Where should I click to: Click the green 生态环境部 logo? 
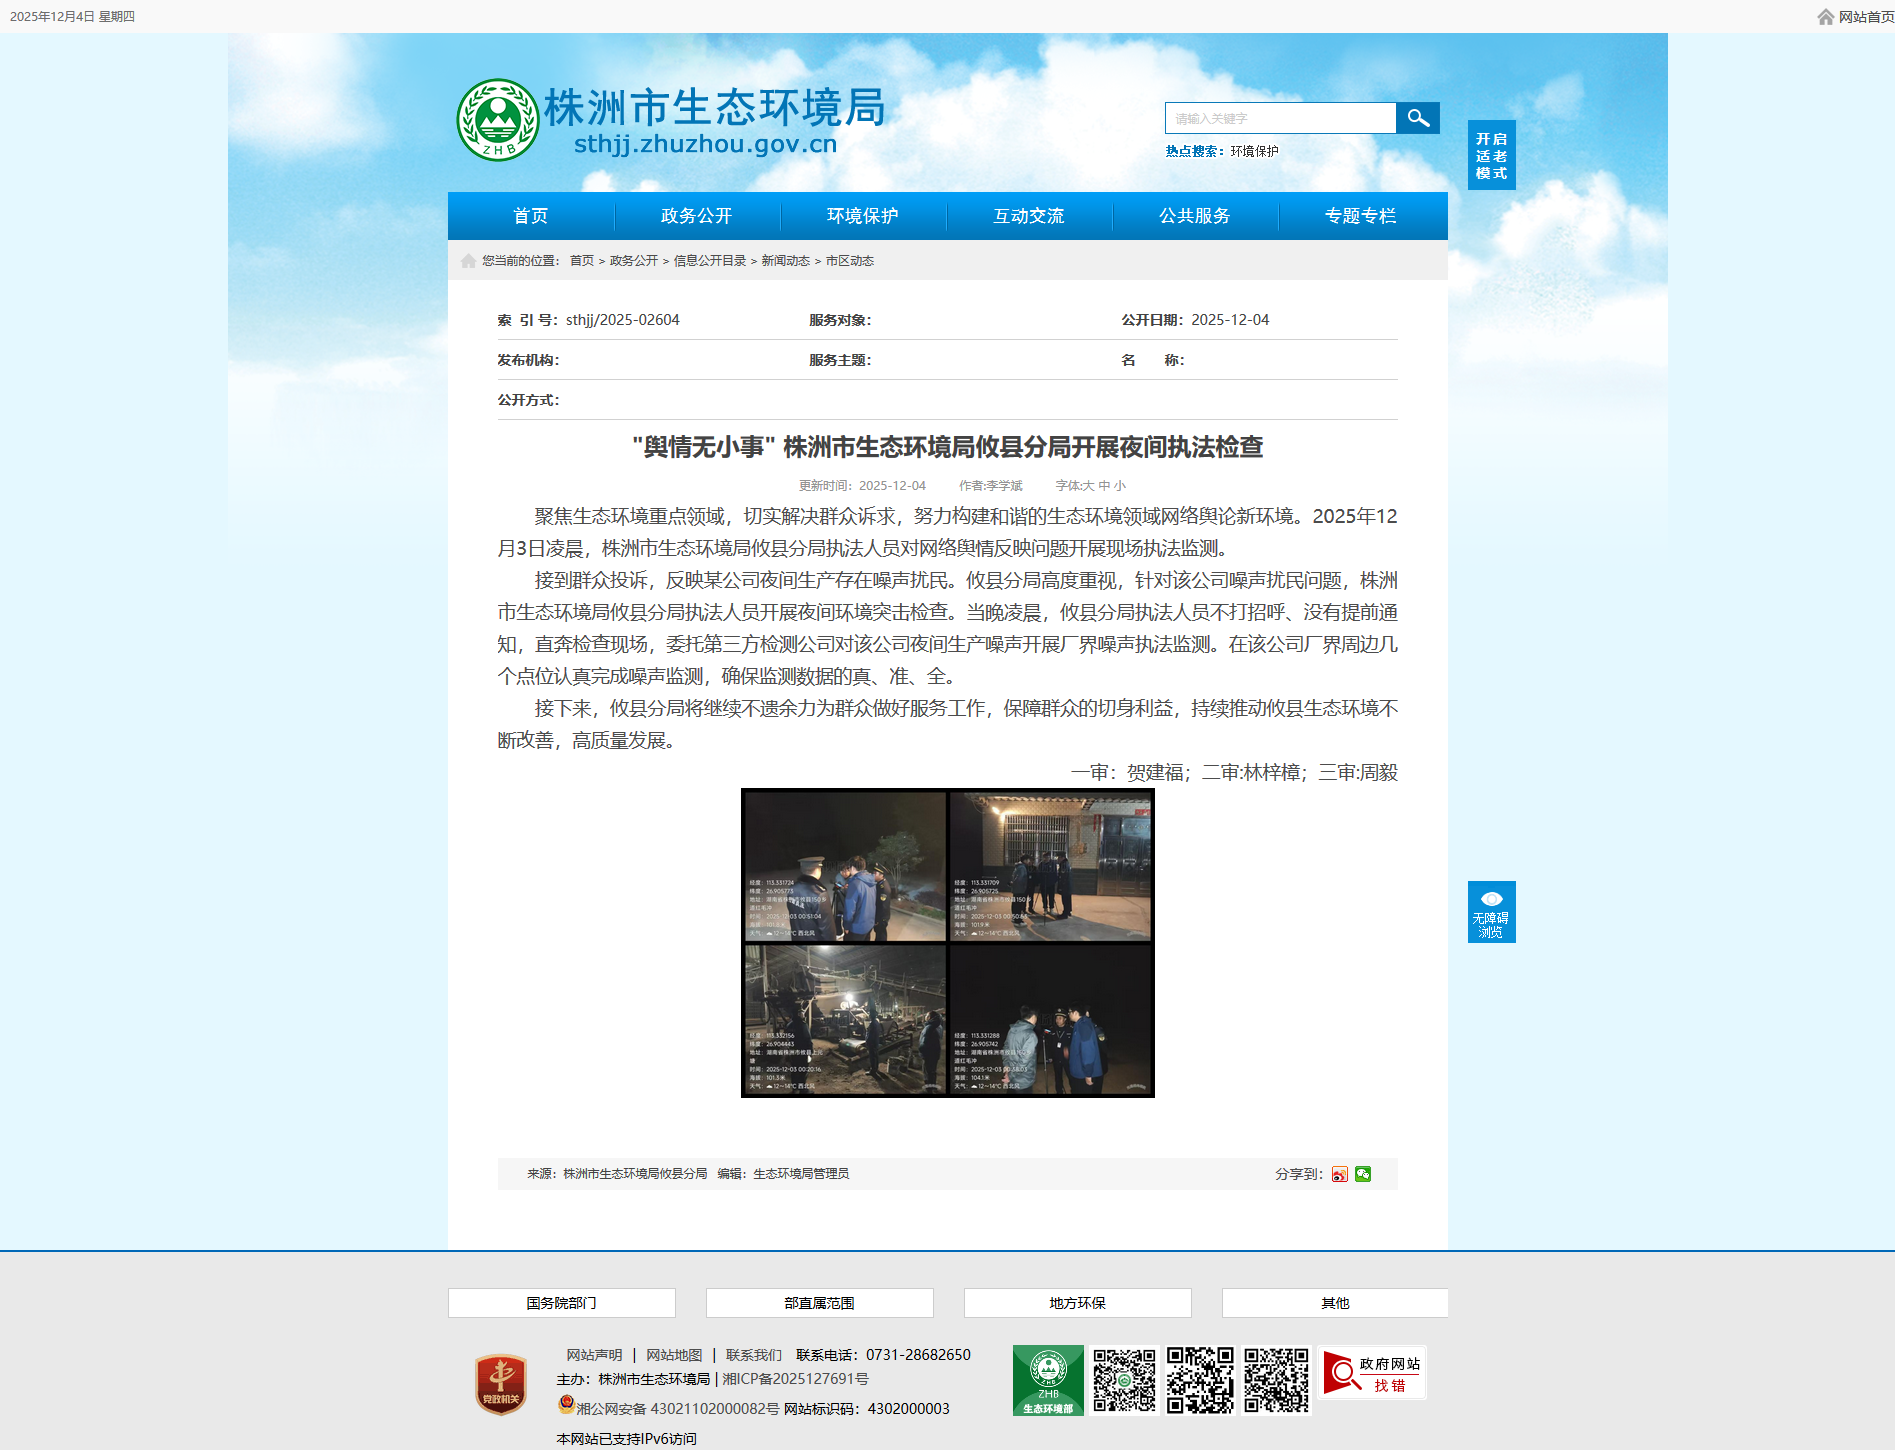(x=1047, y=1380)
